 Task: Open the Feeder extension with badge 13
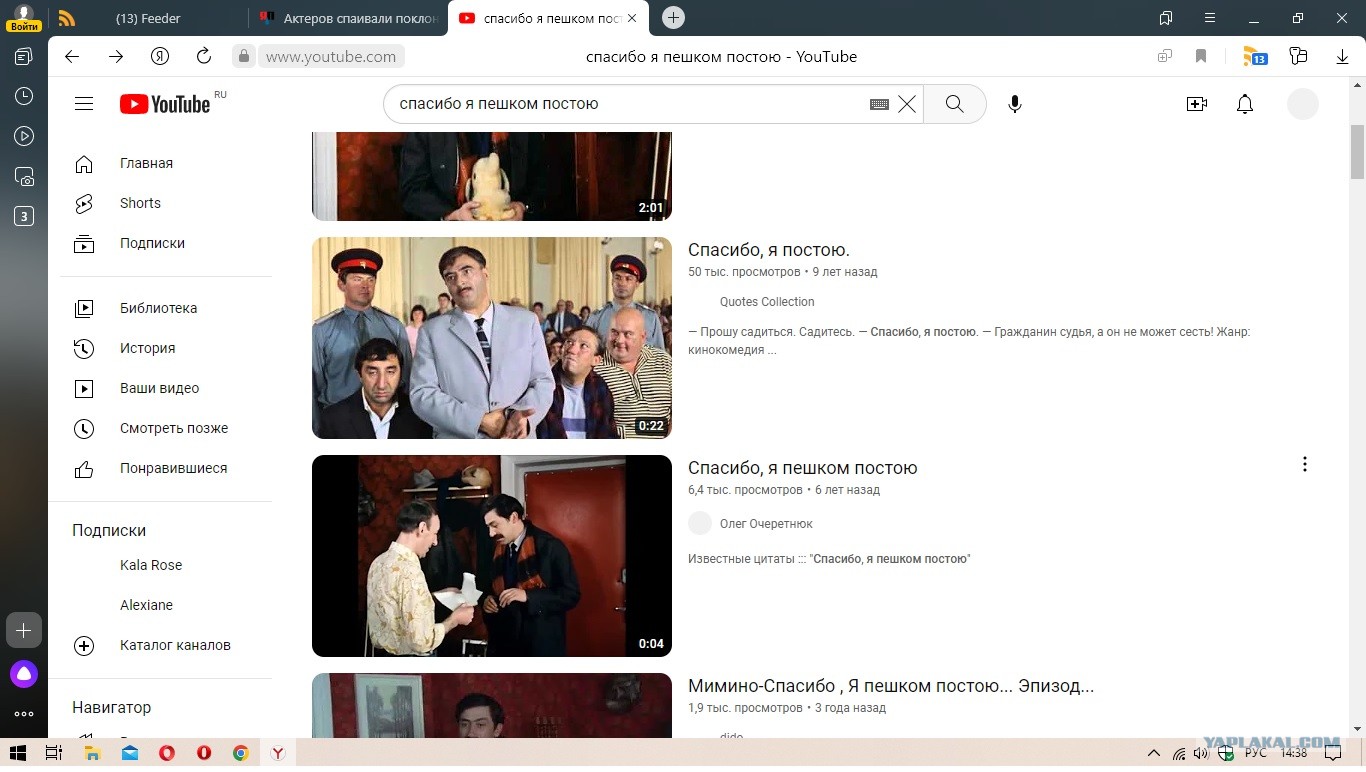pyautogui.click(x=1255, y=57)
